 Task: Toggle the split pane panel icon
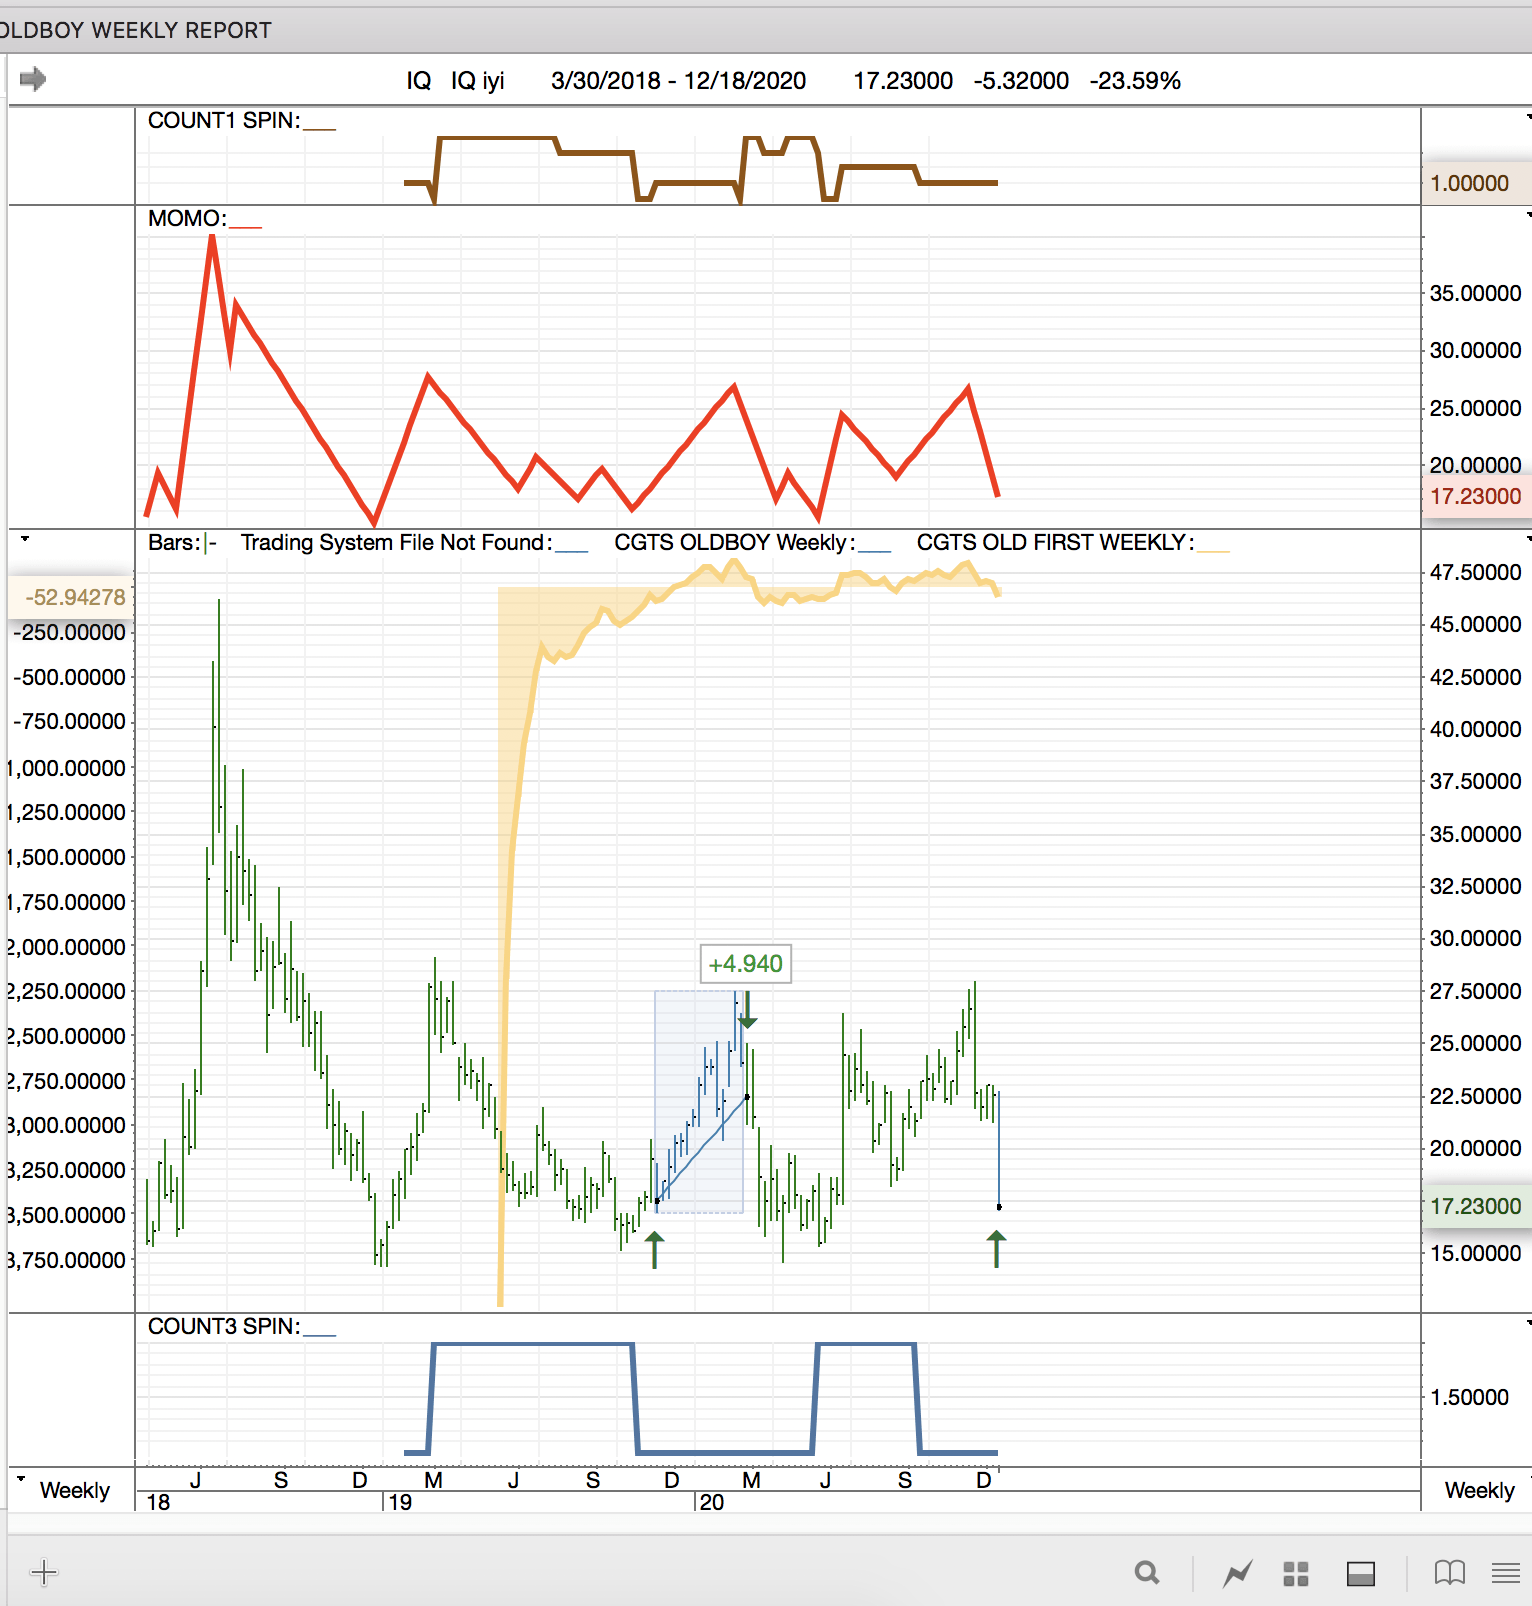pos(1361,1574)
